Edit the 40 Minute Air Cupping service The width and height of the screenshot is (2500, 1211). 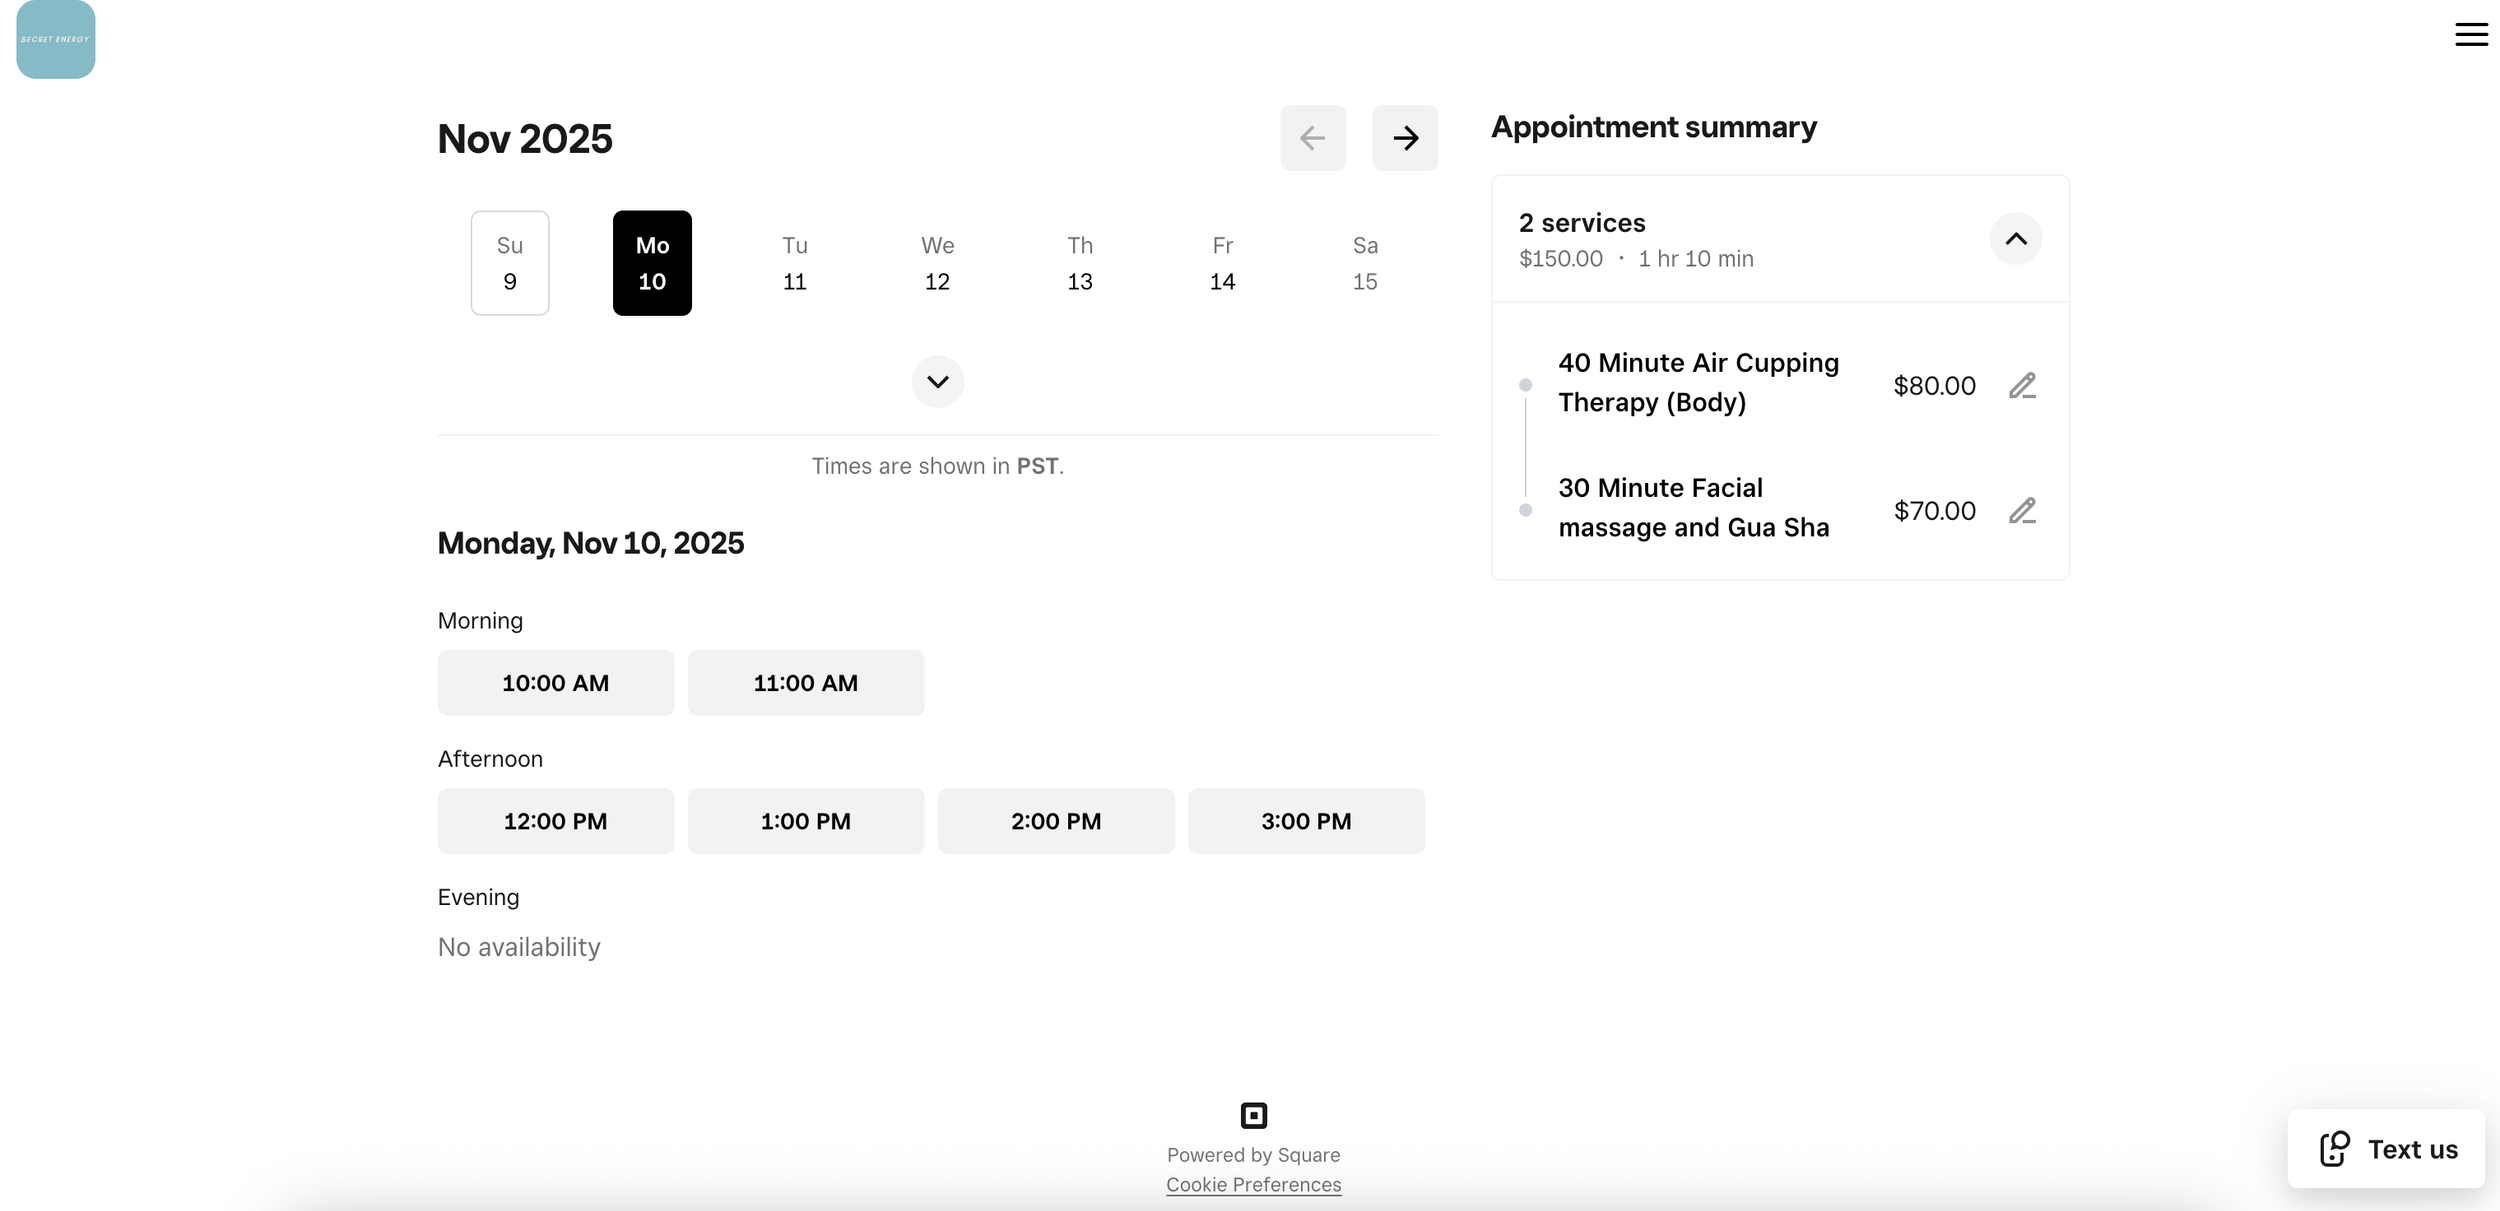(2021, 386)
